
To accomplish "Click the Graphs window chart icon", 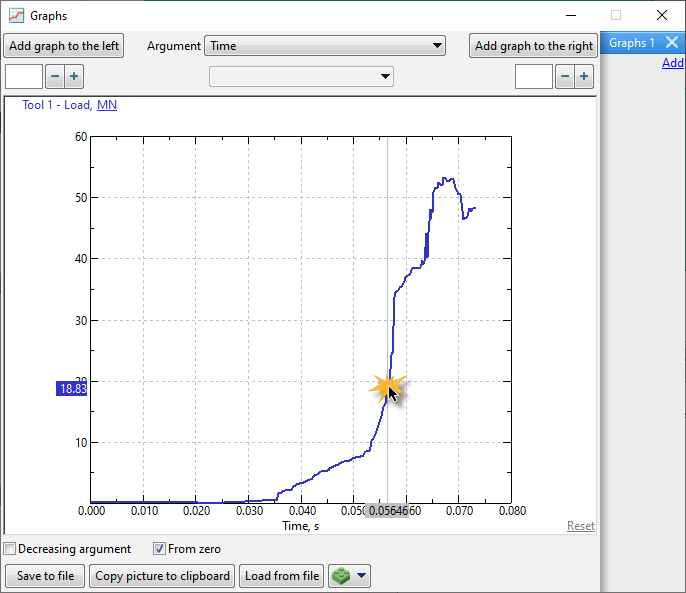I will (x=17, y=16).
